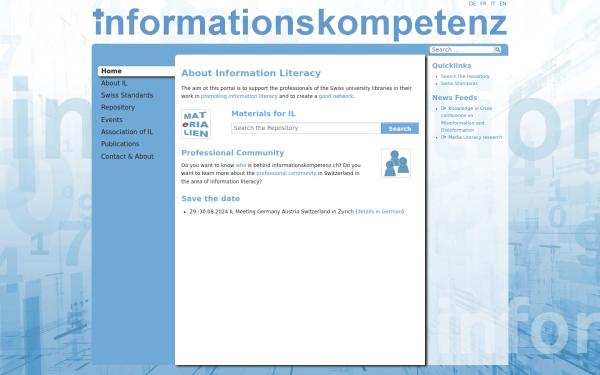Switch language to EN

tap(503, 3)
